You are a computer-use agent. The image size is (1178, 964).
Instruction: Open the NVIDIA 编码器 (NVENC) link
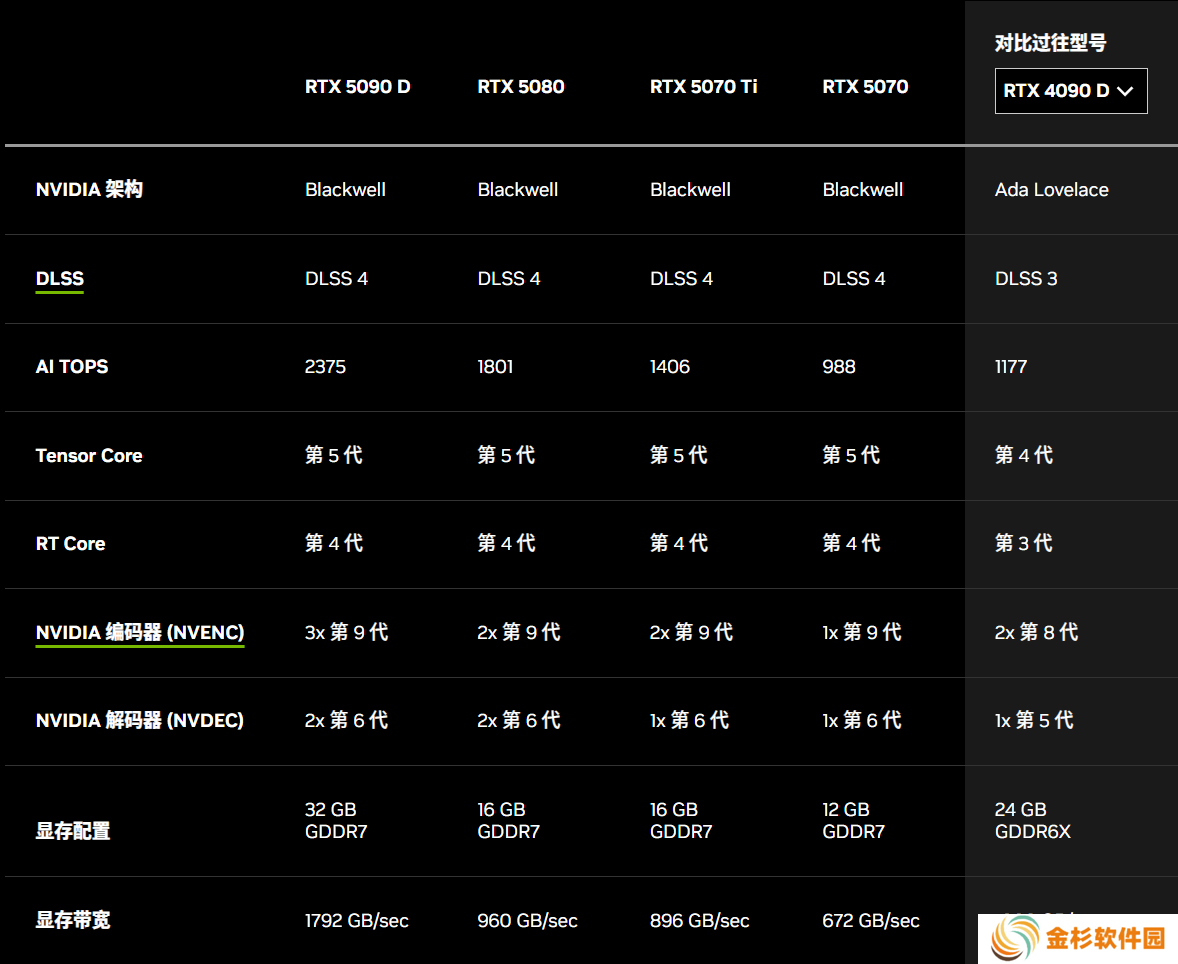[x=140, y=633]
